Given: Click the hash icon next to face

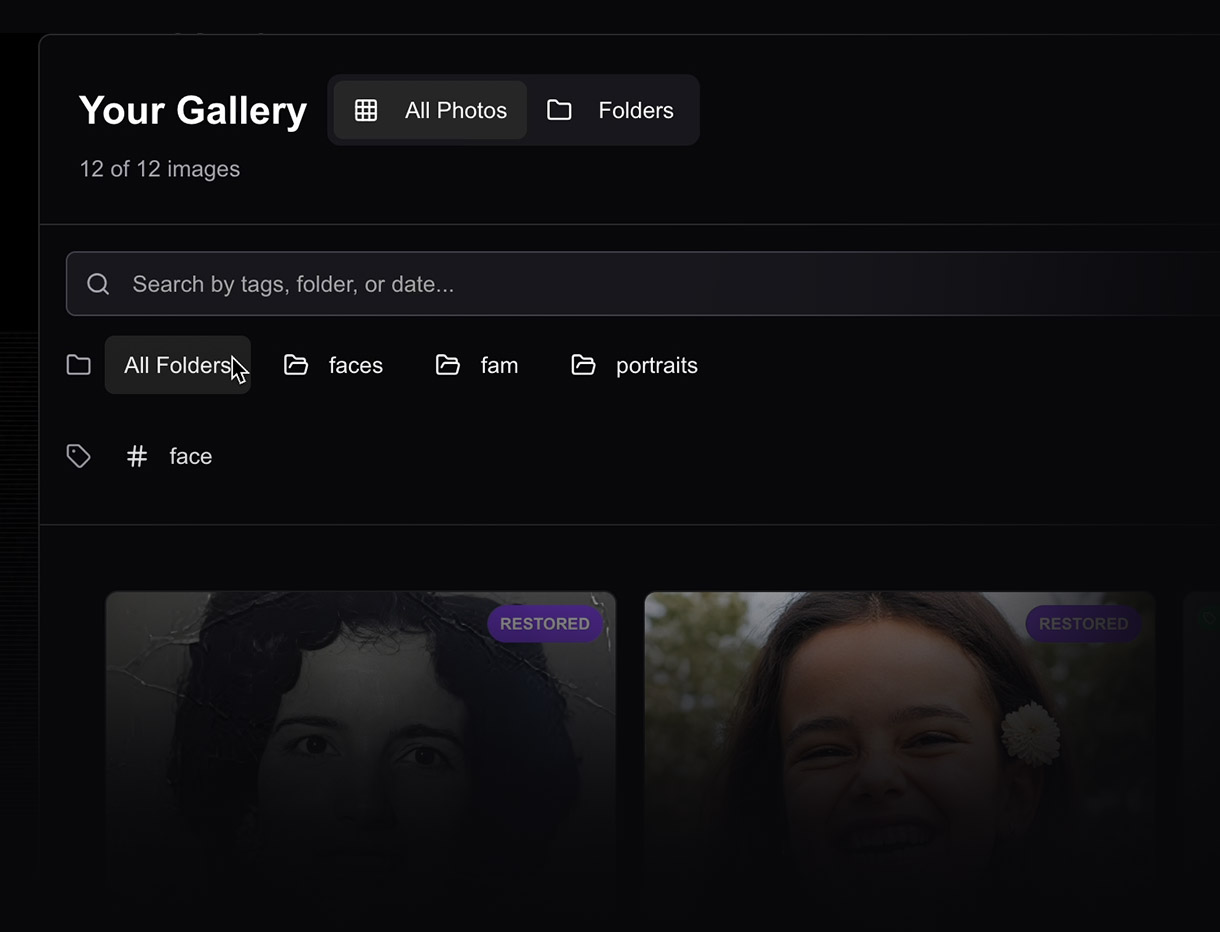Looking at the screenshot, I should [136, 456].
